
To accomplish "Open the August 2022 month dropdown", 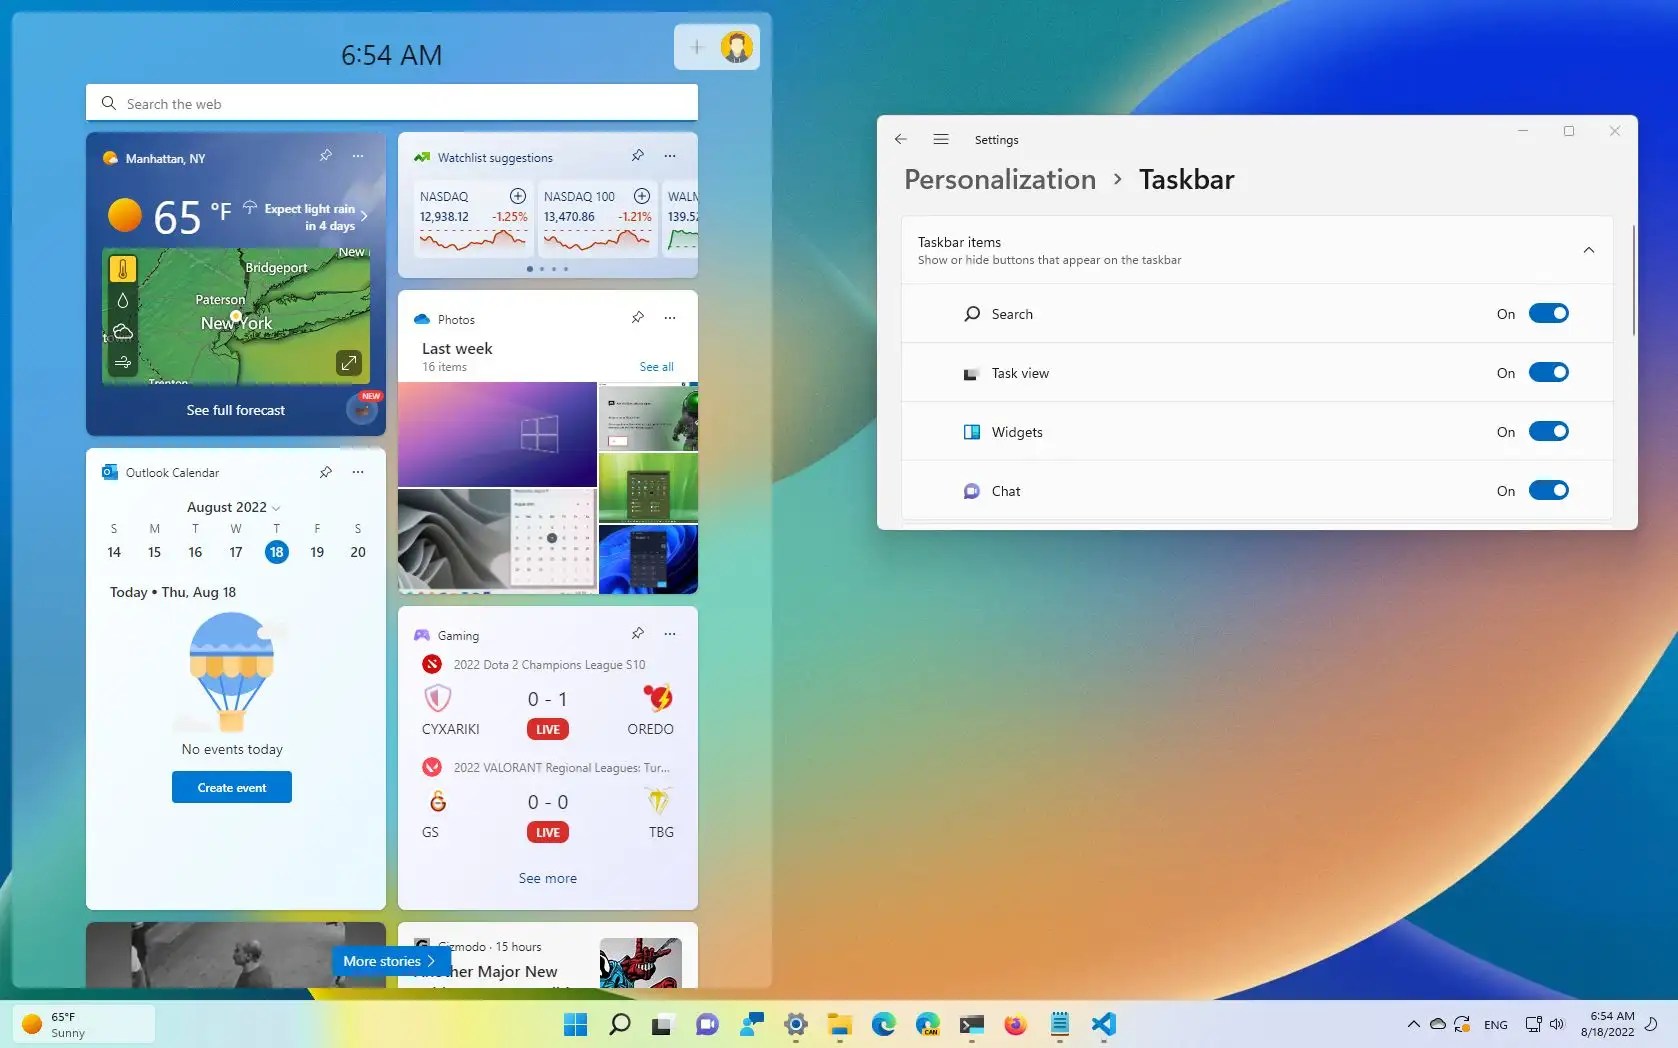I will point(276,507).
